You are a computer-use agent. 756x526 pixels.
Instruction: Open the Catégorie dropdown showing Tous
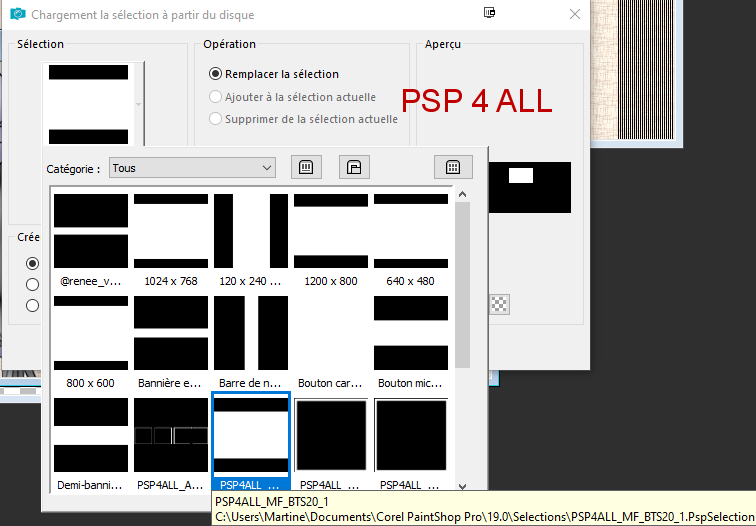coord(192,168)
